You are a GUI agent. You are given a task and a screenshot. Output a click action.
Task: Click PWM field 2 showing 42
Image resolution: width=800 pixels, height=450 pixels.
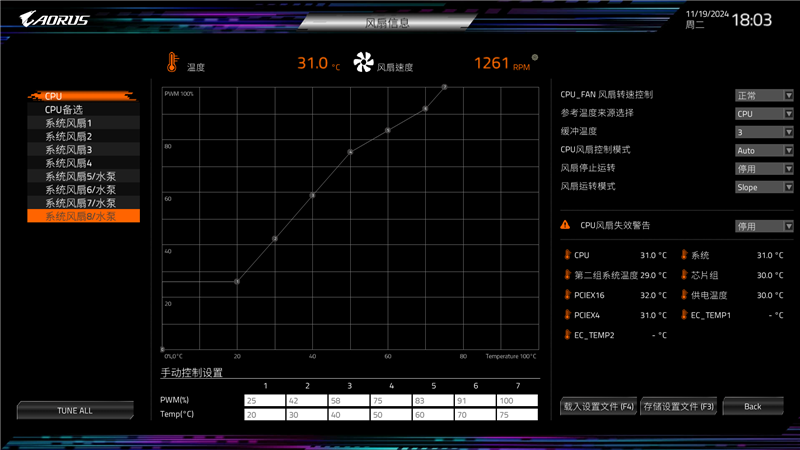click(x=307, y=401)
